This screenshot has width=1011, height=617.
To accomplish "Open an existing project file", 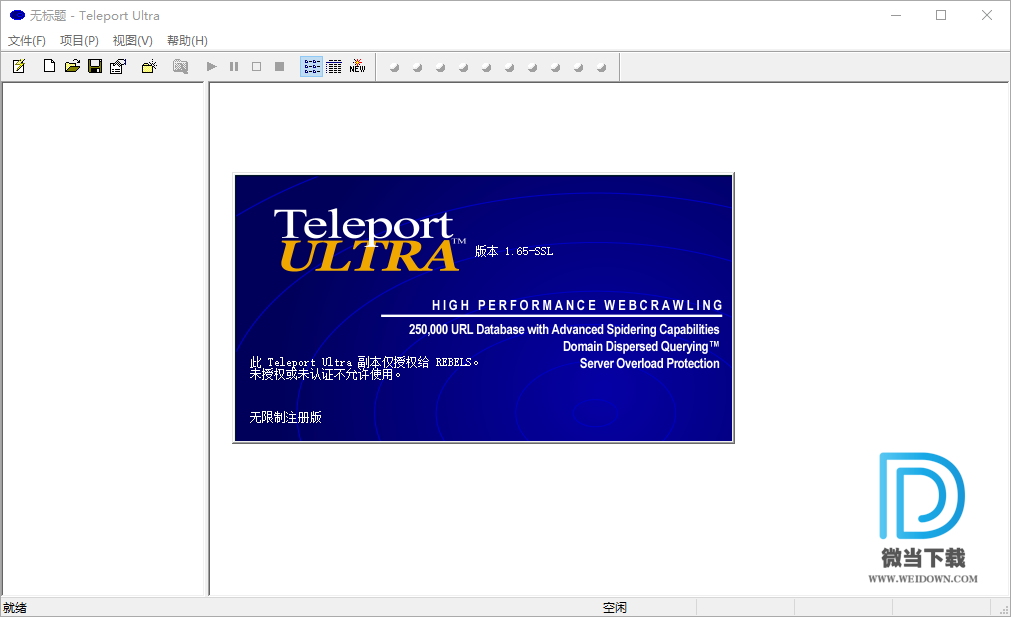I will 72,66.
